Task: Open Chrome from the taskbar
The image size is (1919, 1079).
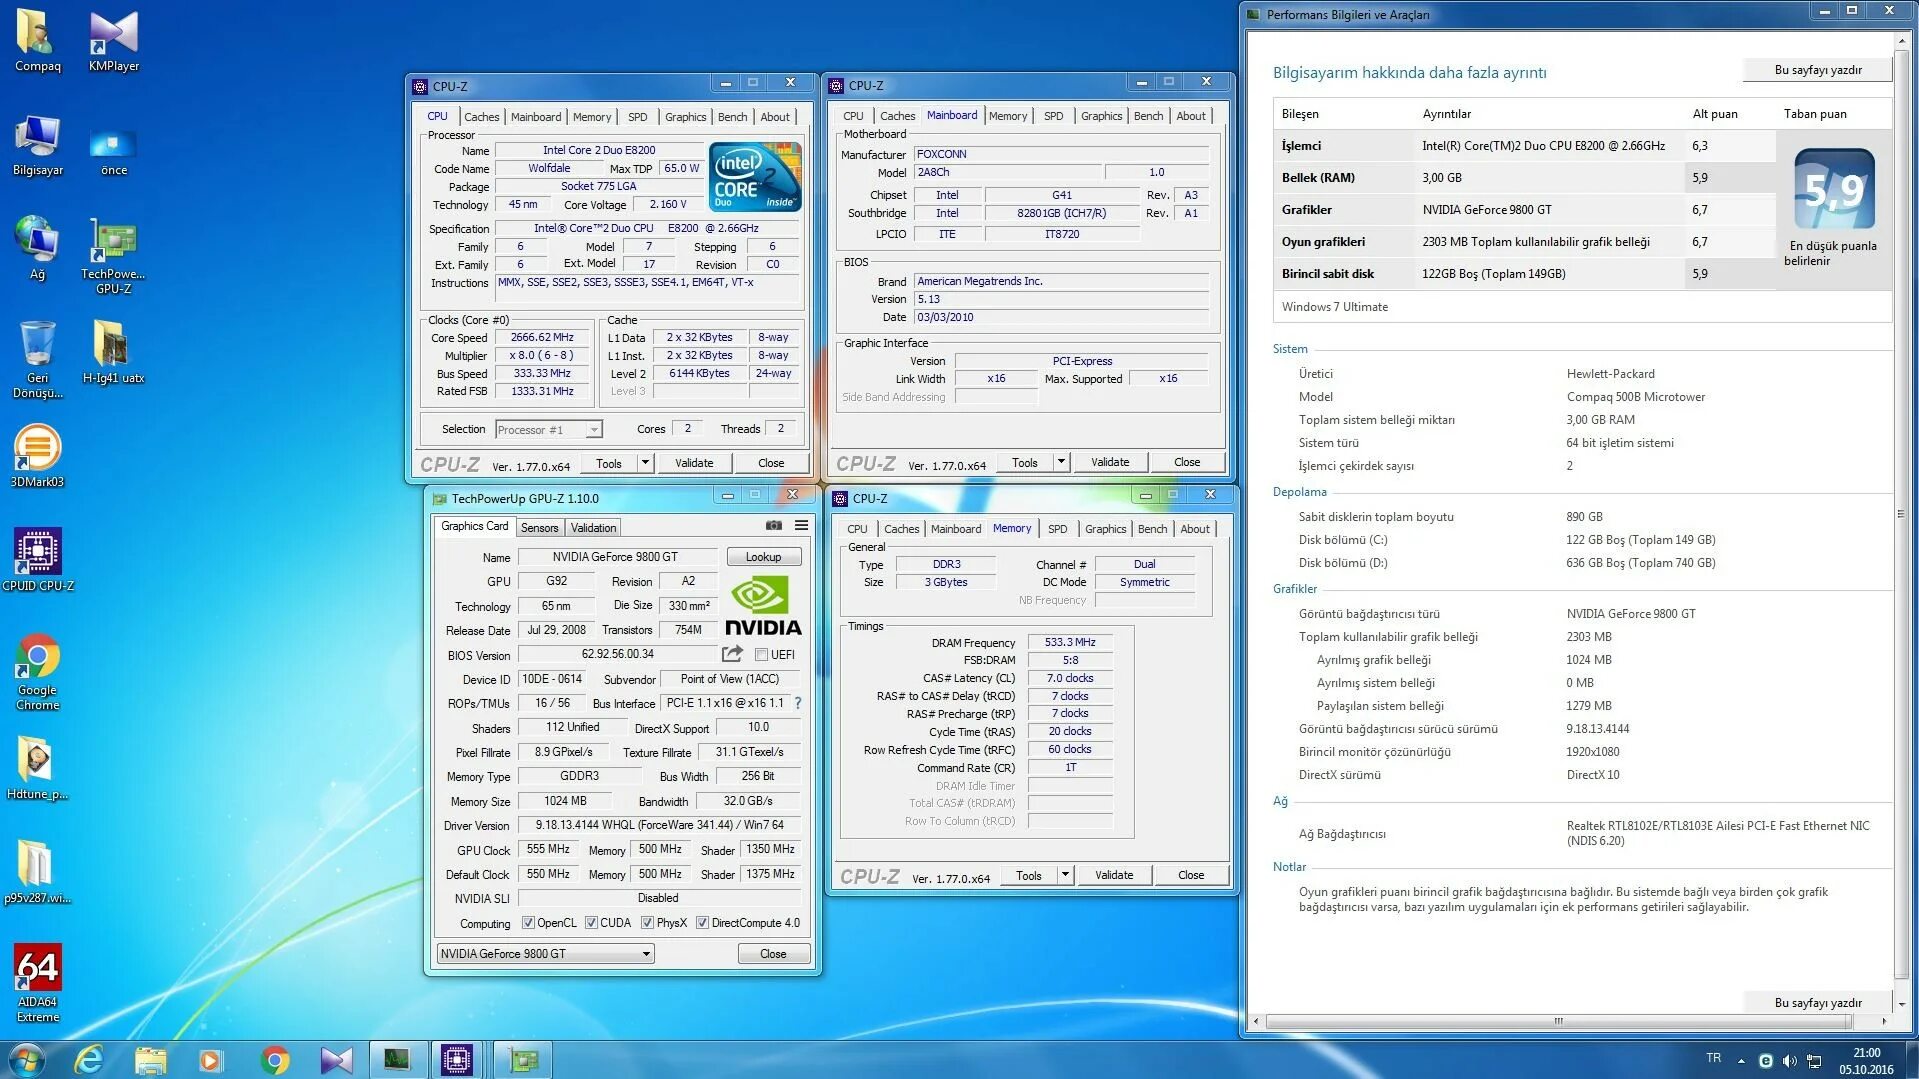Action: pos(274,1059)
